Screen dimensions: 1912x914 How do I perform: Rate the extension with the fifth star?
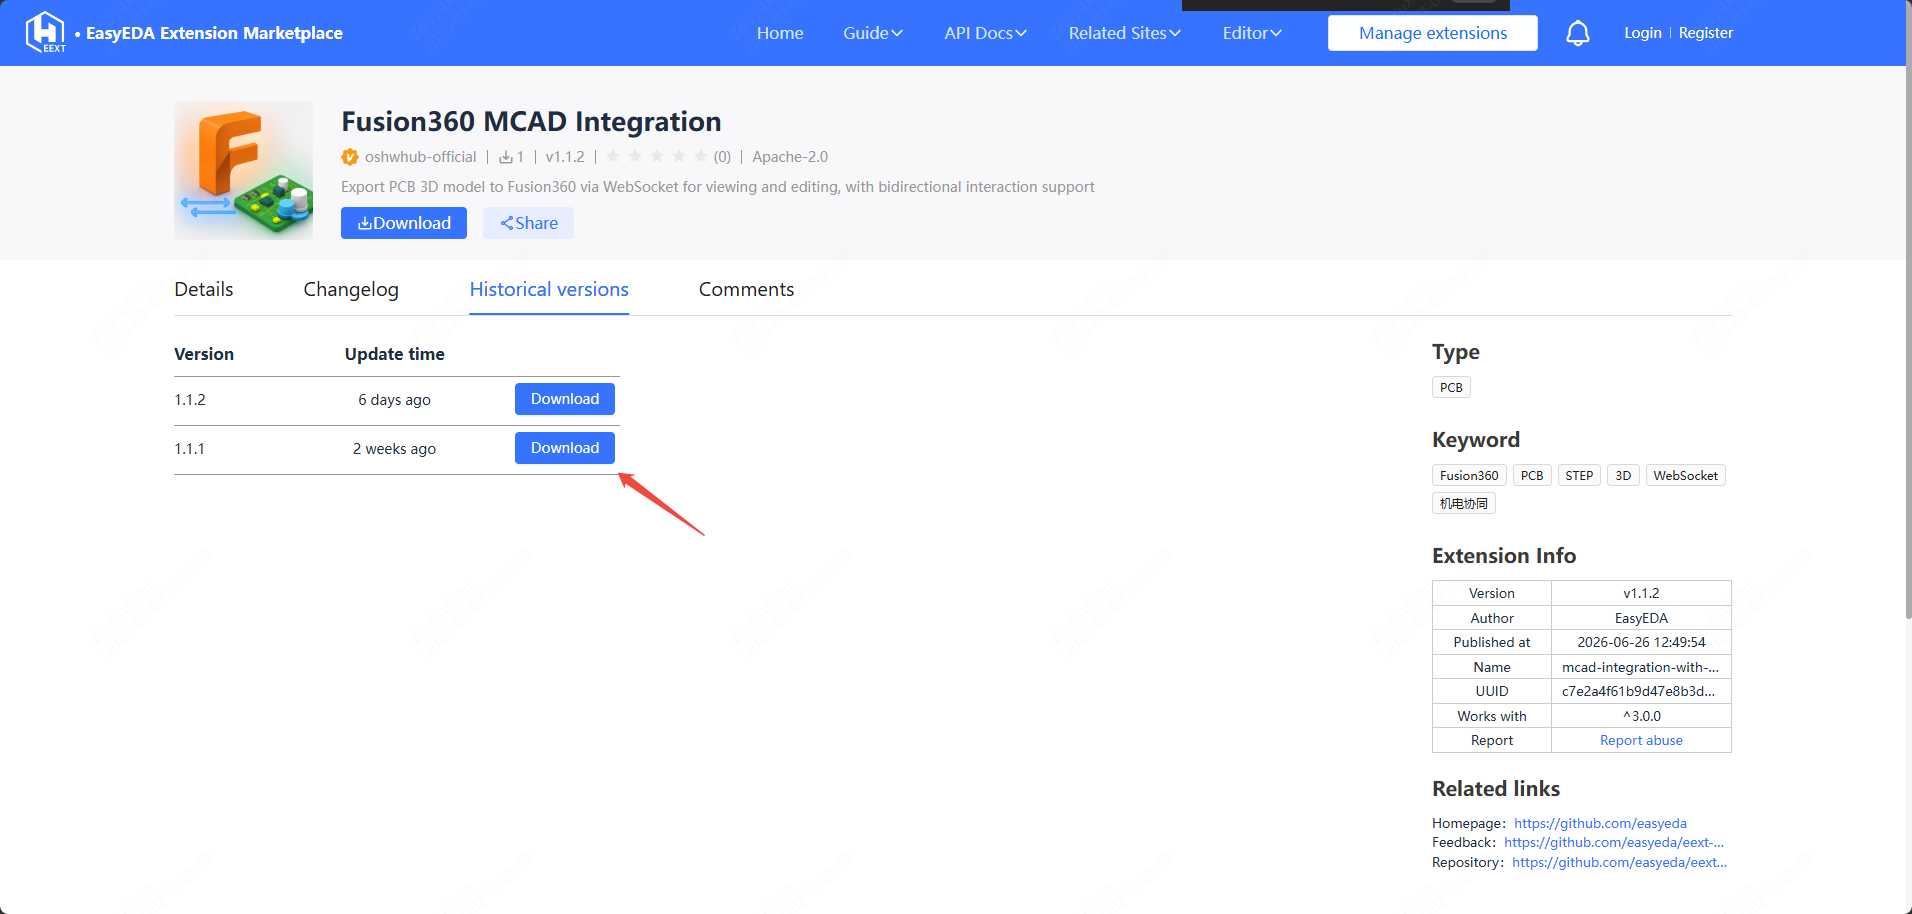(701, 156)
